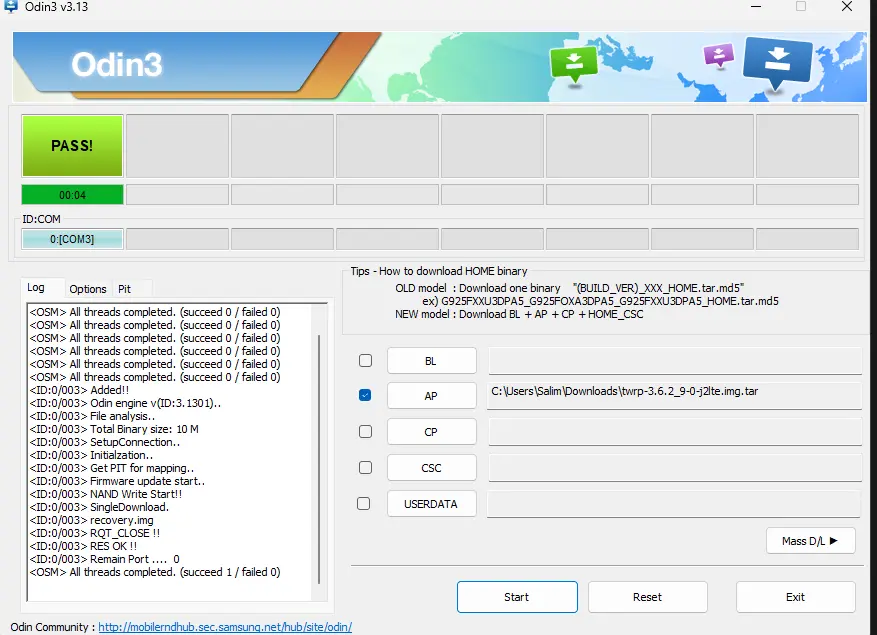The width and height of the screenshot is (877, 635).
Task: Click the CSC file path field
Action: click(x=675, y=468)
